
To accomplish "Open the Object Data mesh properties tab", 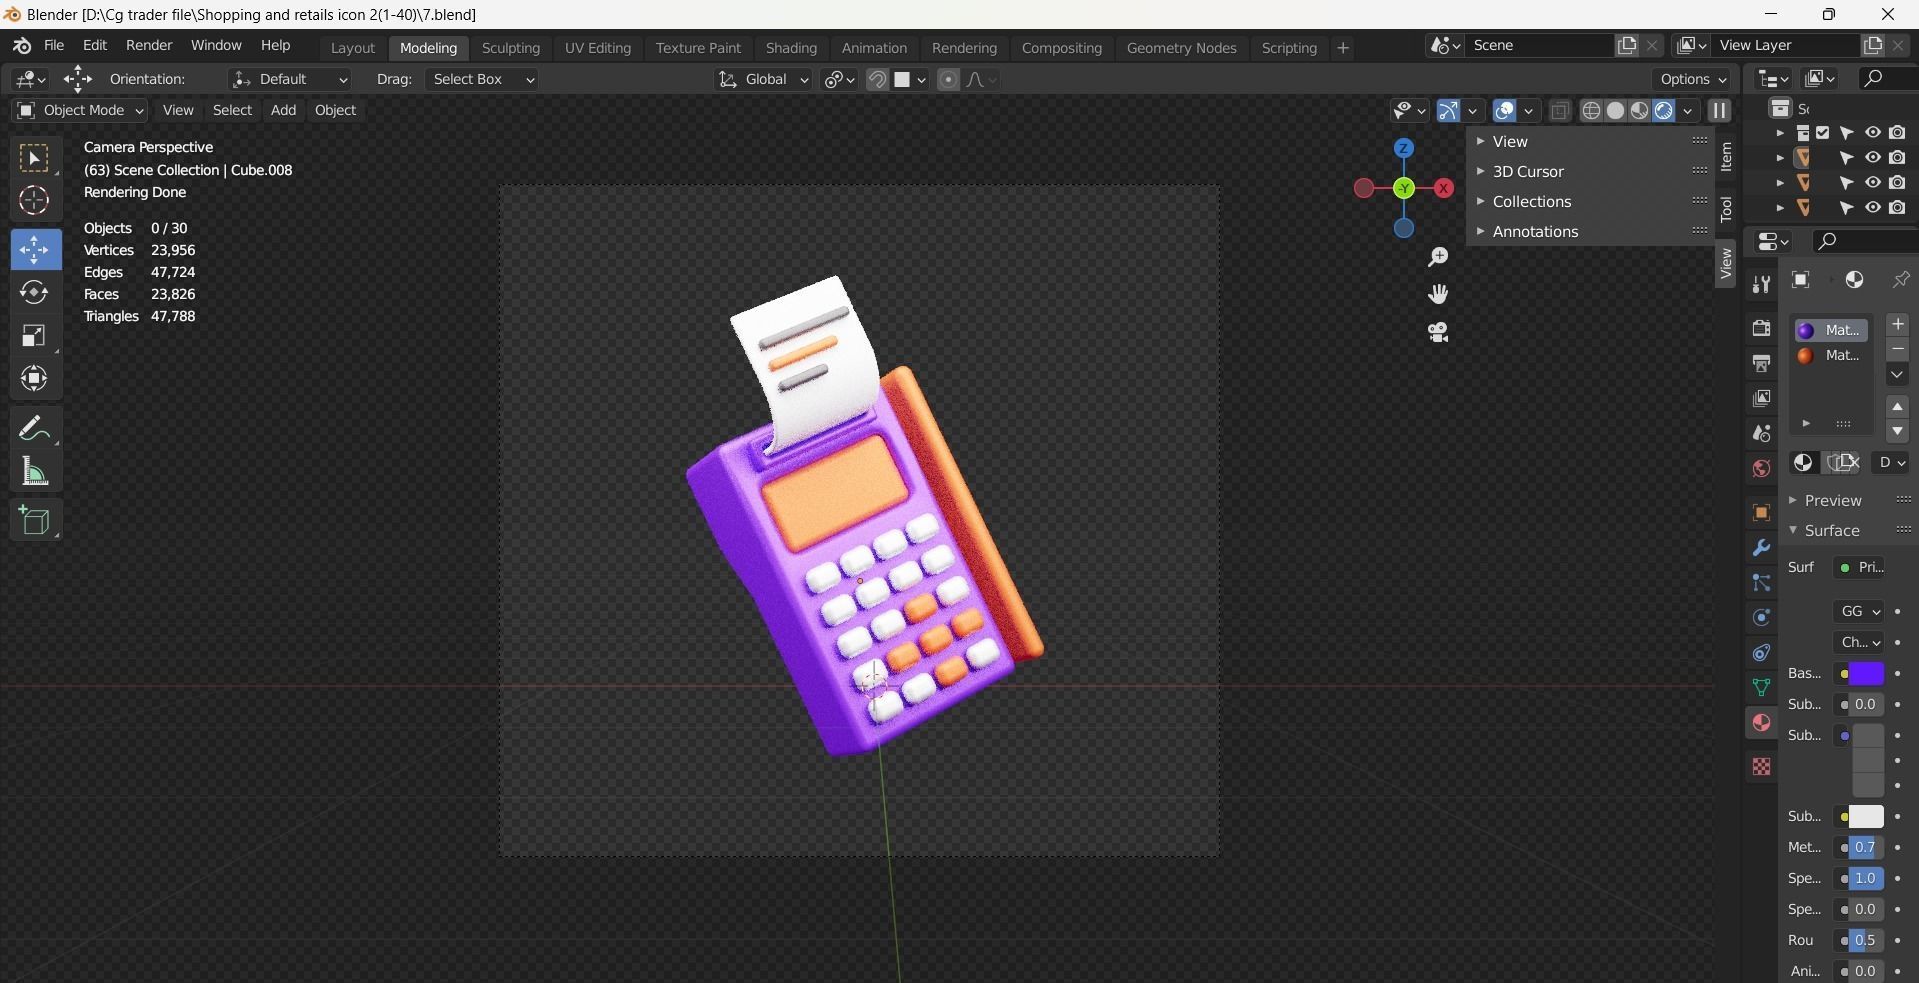I will (x=1761, y=688).
